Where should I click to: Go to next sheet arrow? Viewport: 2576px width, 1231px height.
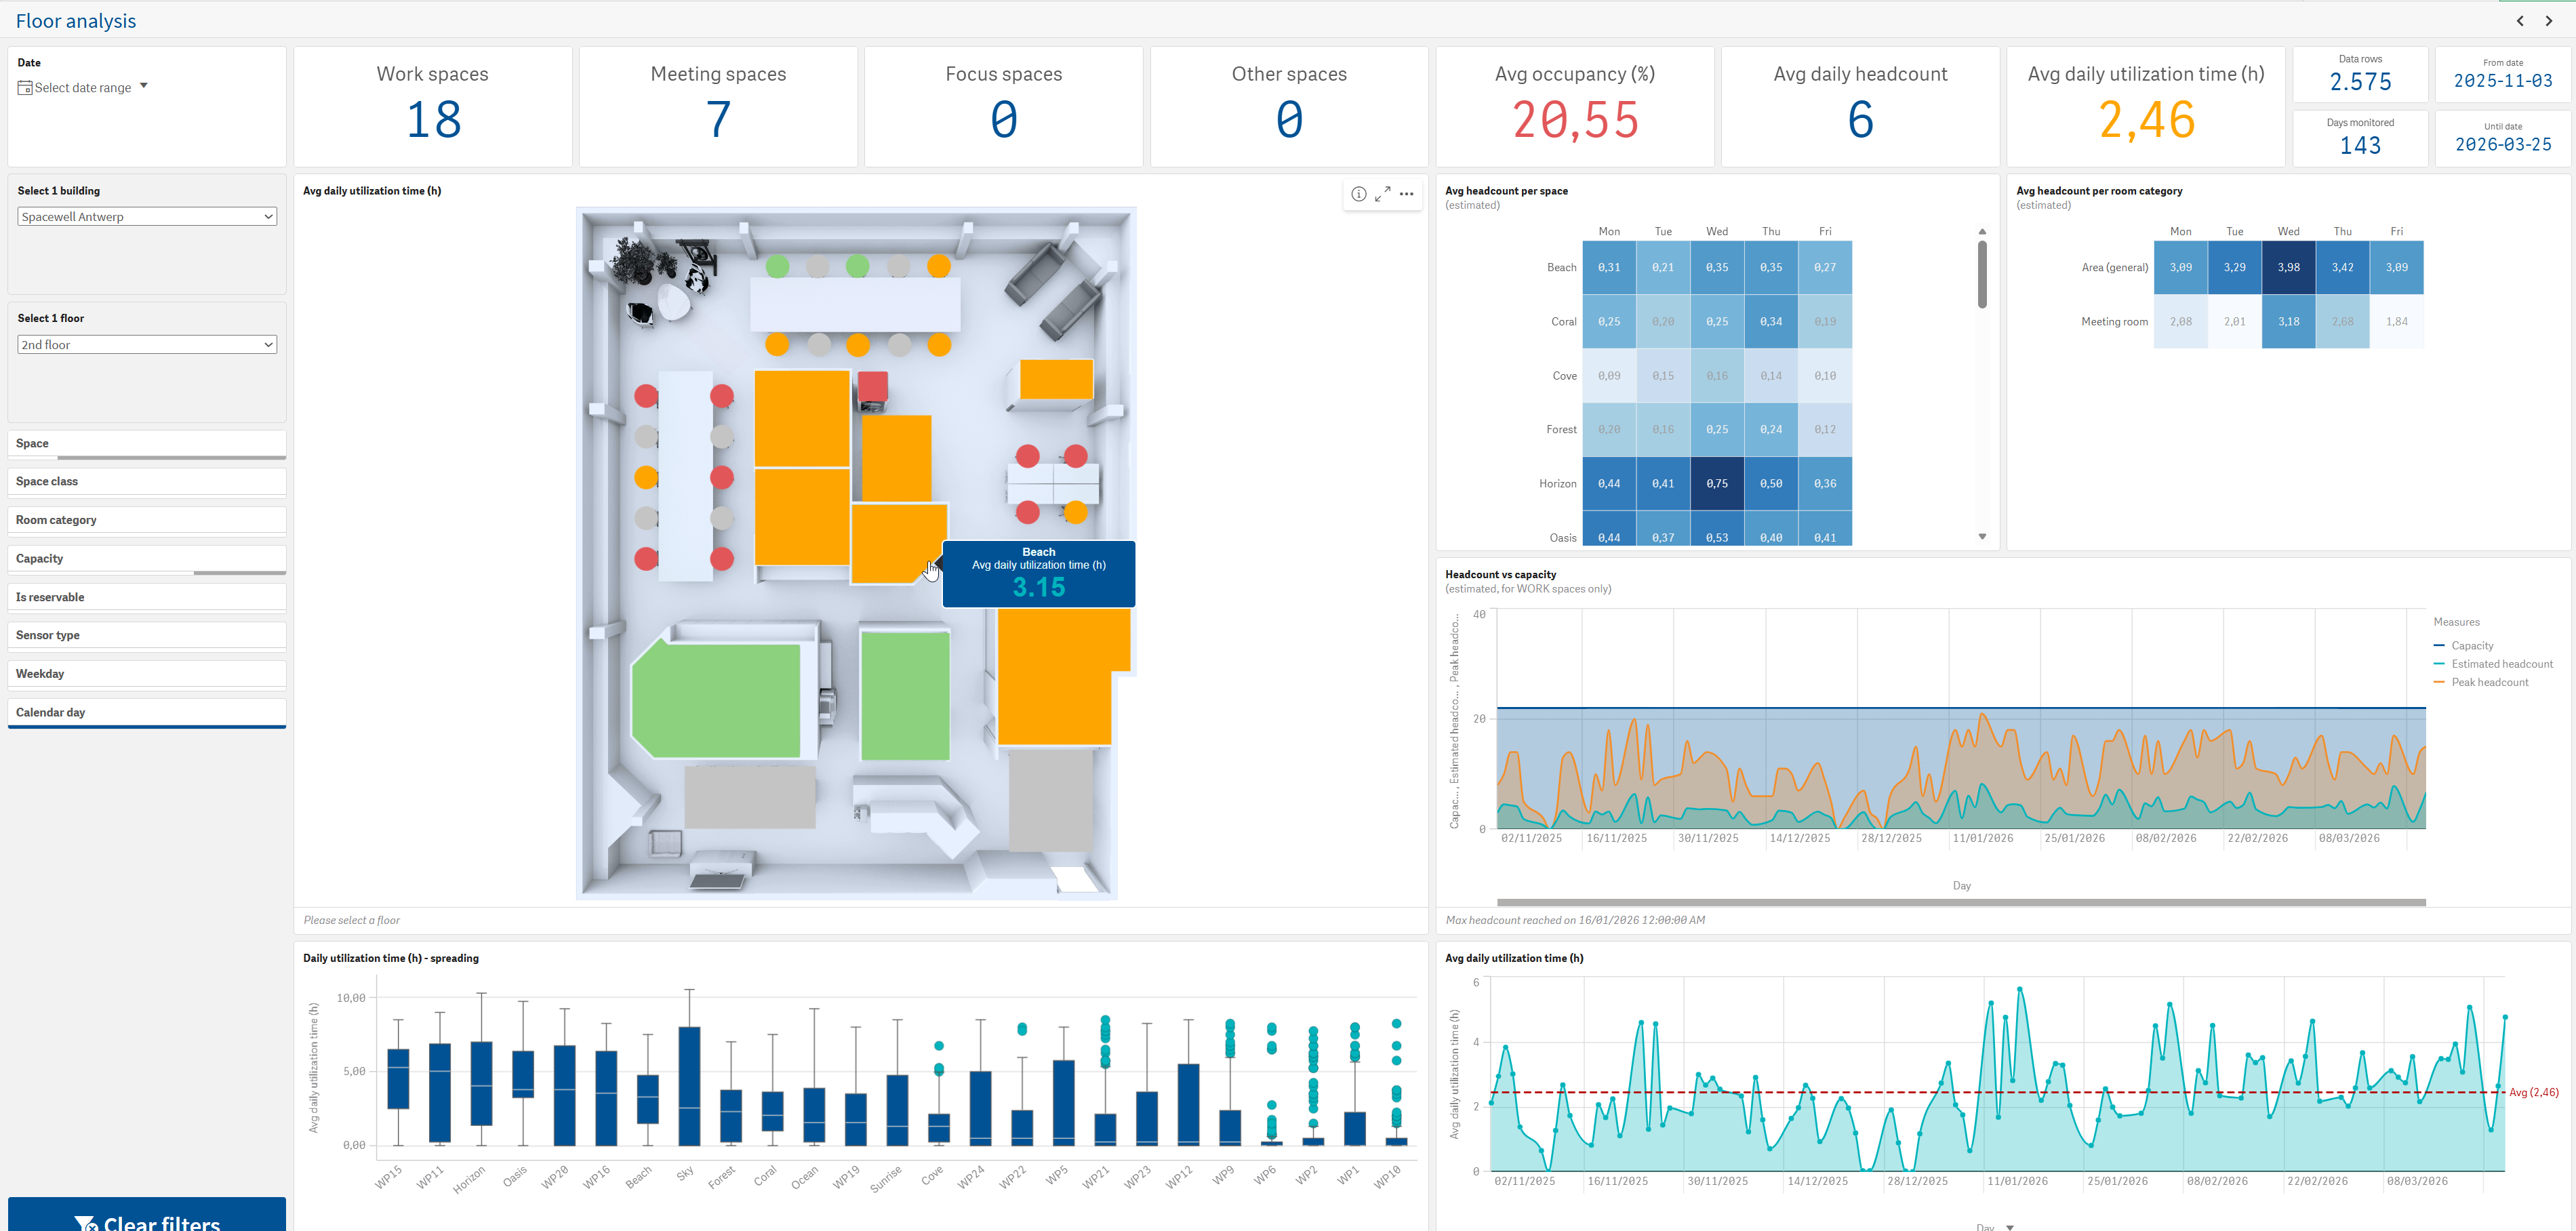[x=2548, y=21]
